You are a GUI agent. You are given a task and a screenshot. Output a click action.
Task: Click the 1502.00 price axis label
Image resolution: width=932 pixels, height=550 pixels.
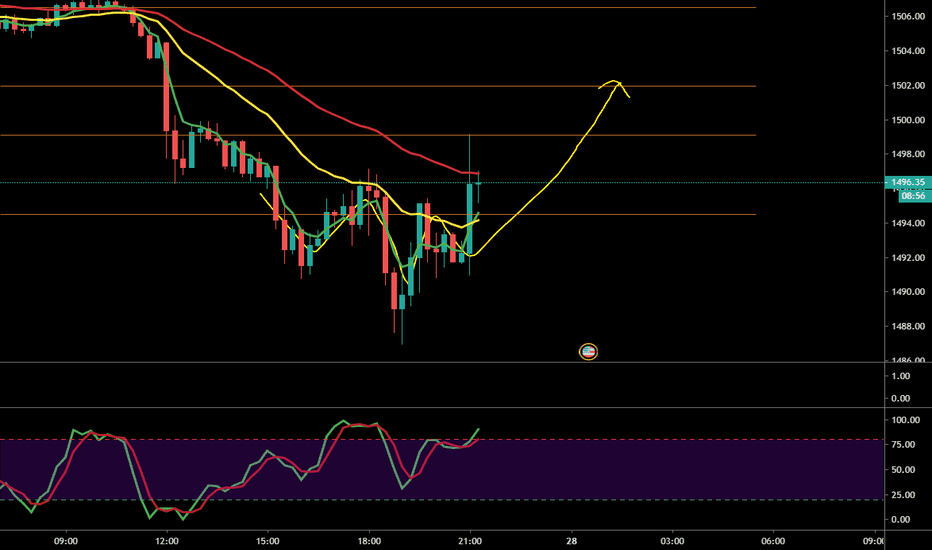coord(908,86)
